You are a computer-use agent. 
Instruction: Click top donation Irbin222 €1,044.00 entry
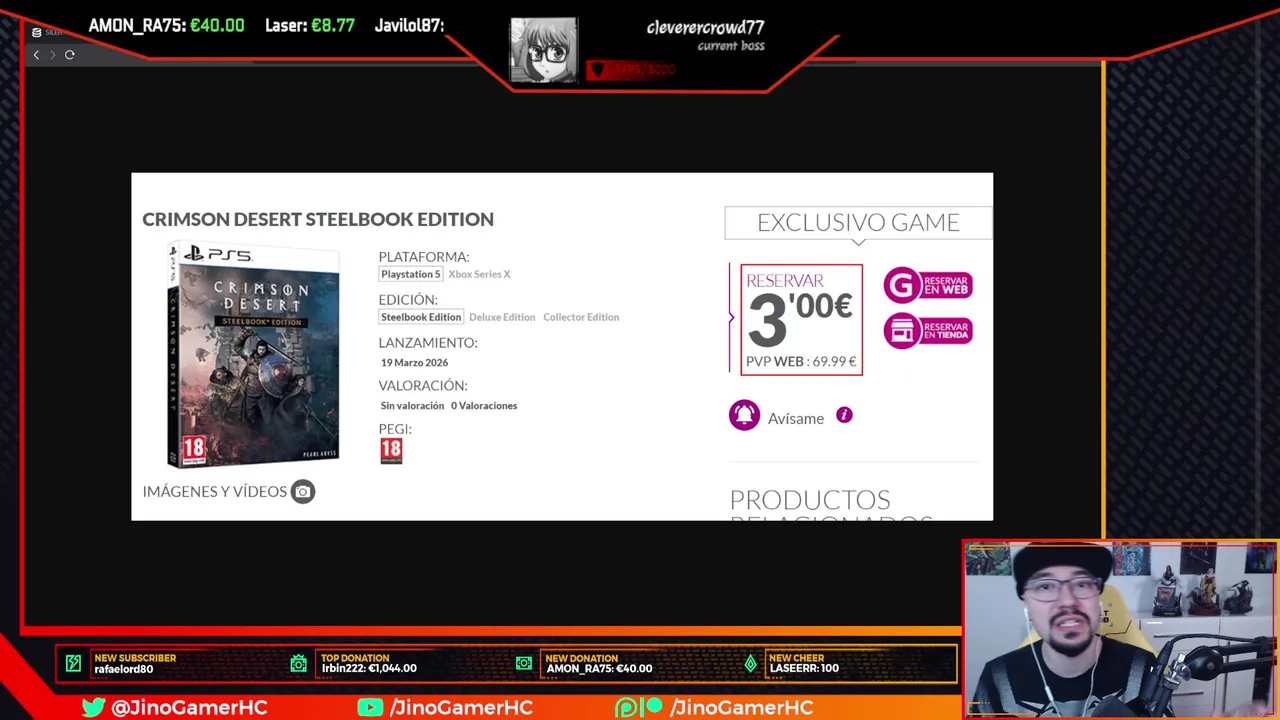point(369,663)
